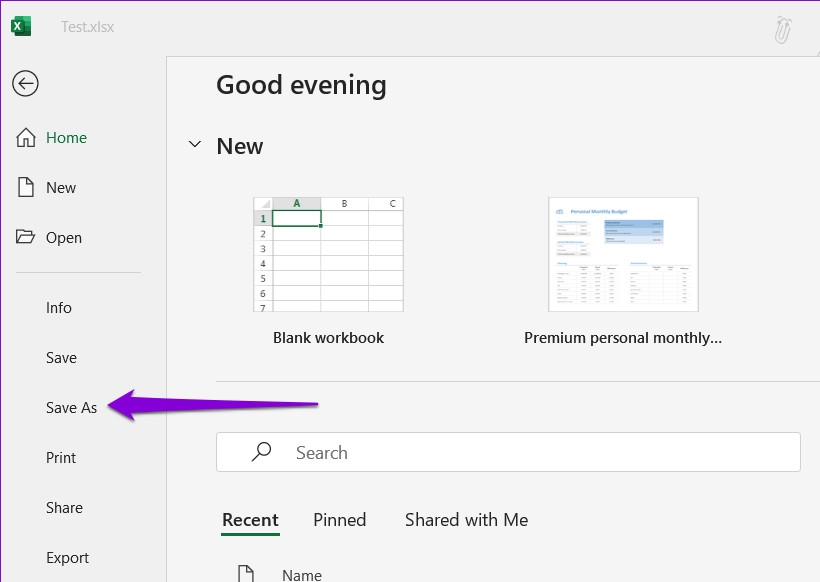Viewport: 820px width, 582px height.
Task: Click the Blank workbook label
Action: 328,338
